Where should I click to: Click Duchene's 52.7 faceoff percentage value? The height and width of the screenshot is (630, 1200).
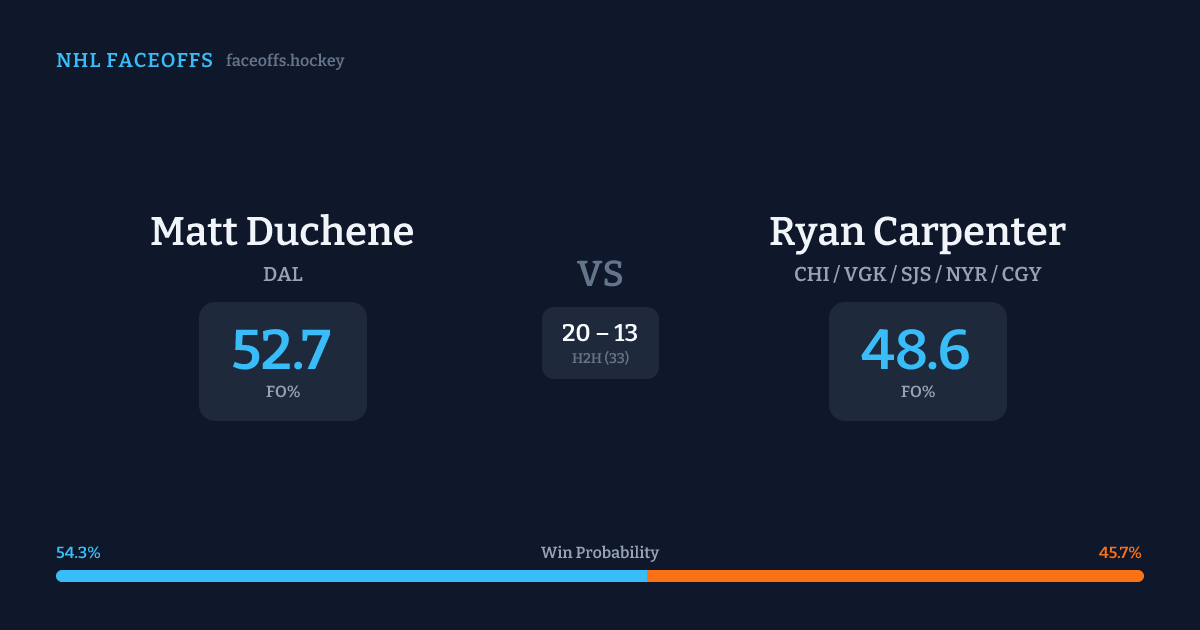(281, 349)
